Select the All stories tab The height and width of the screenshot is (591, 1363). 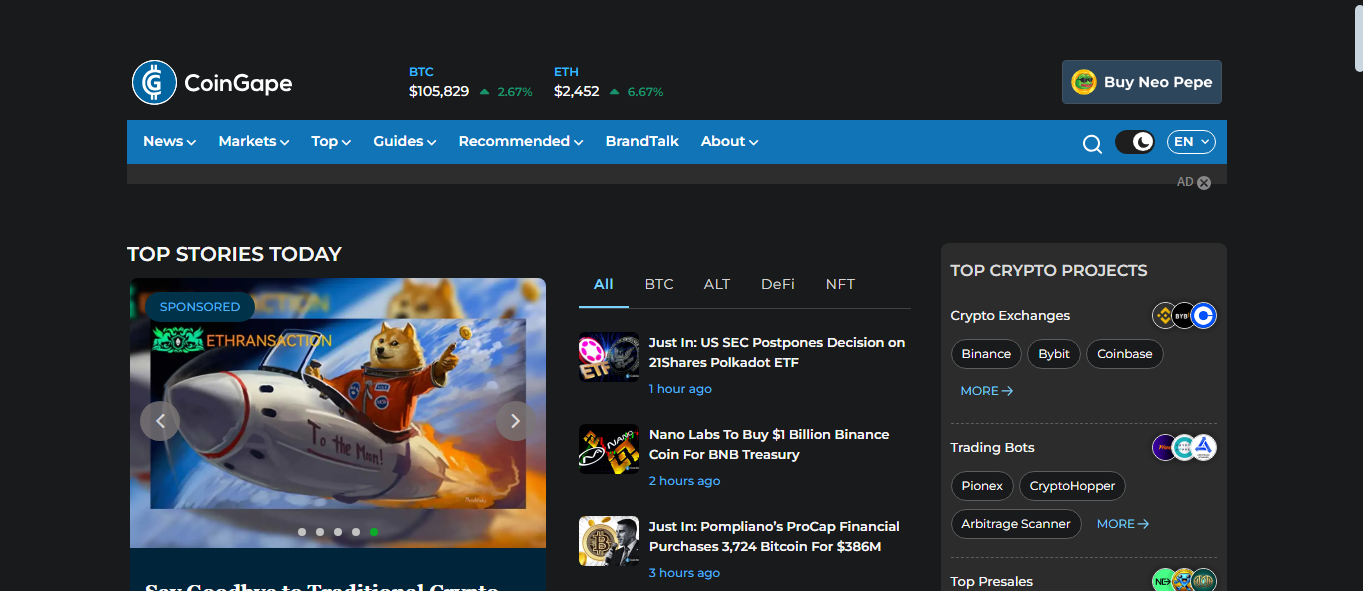603,285
